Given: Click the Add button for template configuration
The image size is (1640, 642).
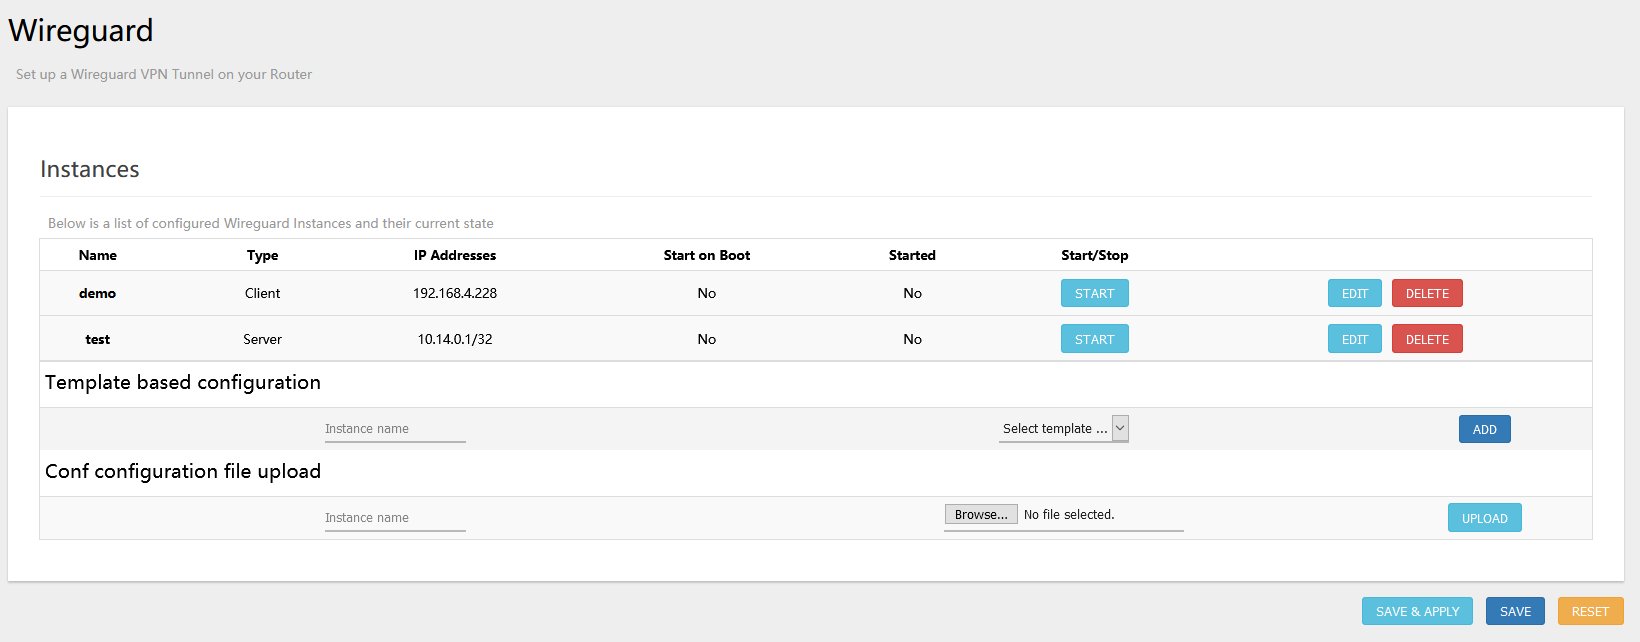Looking at the screenshot, I should pos(1485,429).
